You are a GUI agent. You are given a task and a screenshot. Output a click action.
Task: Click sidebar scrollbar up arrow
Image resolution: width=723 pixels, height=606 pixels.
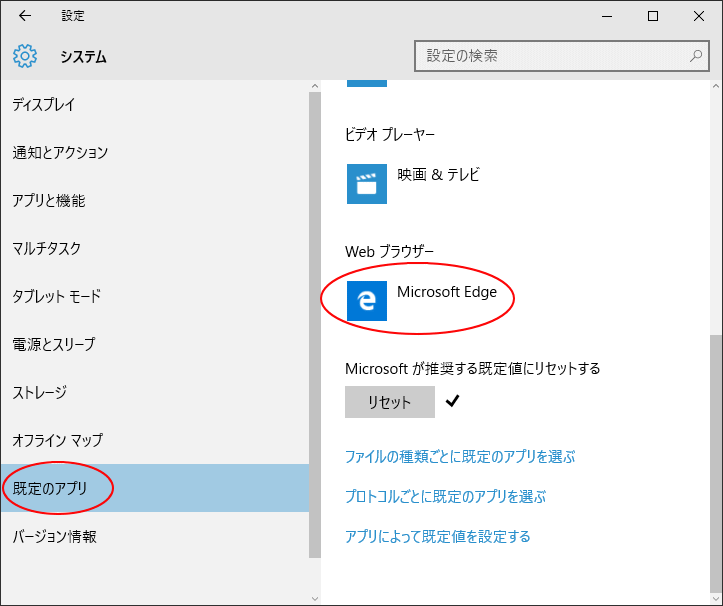coord(315,86)
